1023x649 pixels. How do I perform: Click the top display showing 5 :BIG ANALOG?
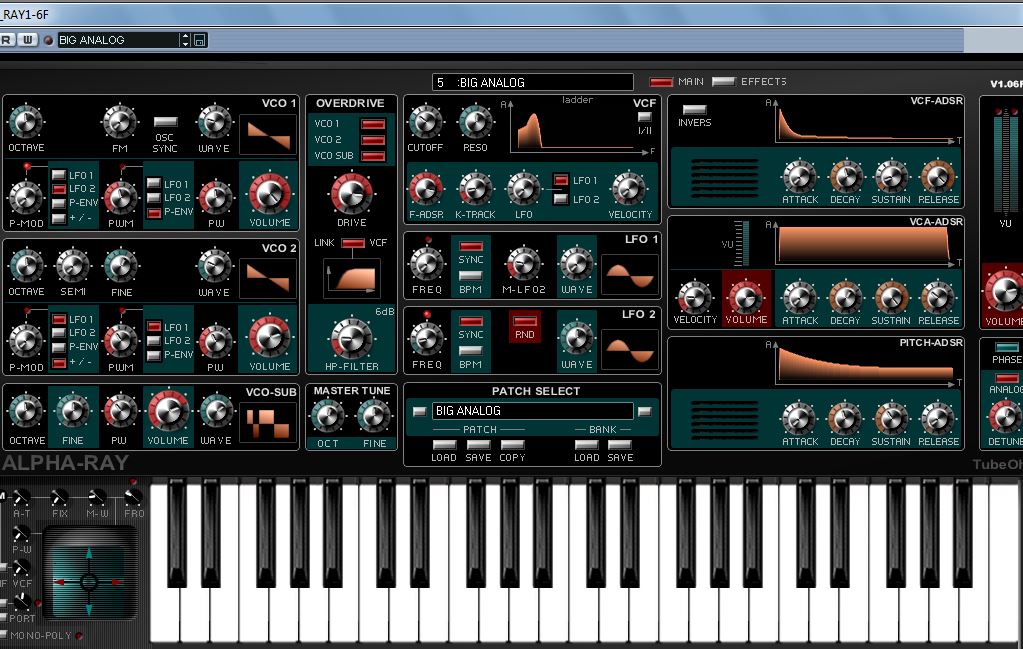click(x=532, y=82)
